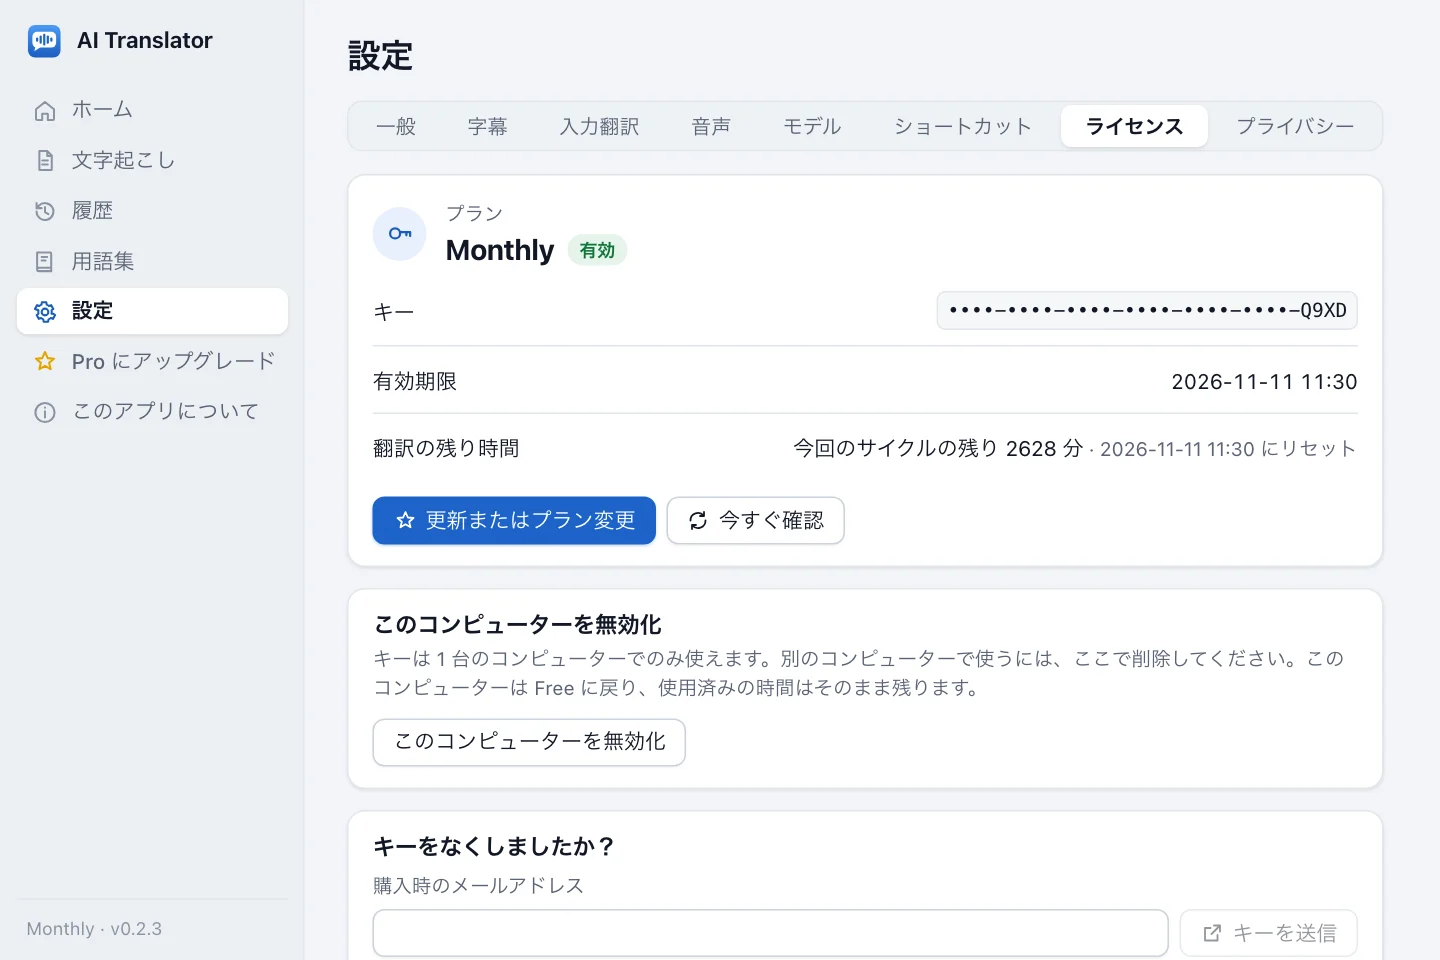The width and height of the screenshot is (1440, 960).
Task: Switch to the プライバシー tab
Action: click(x=1295, y=127)
